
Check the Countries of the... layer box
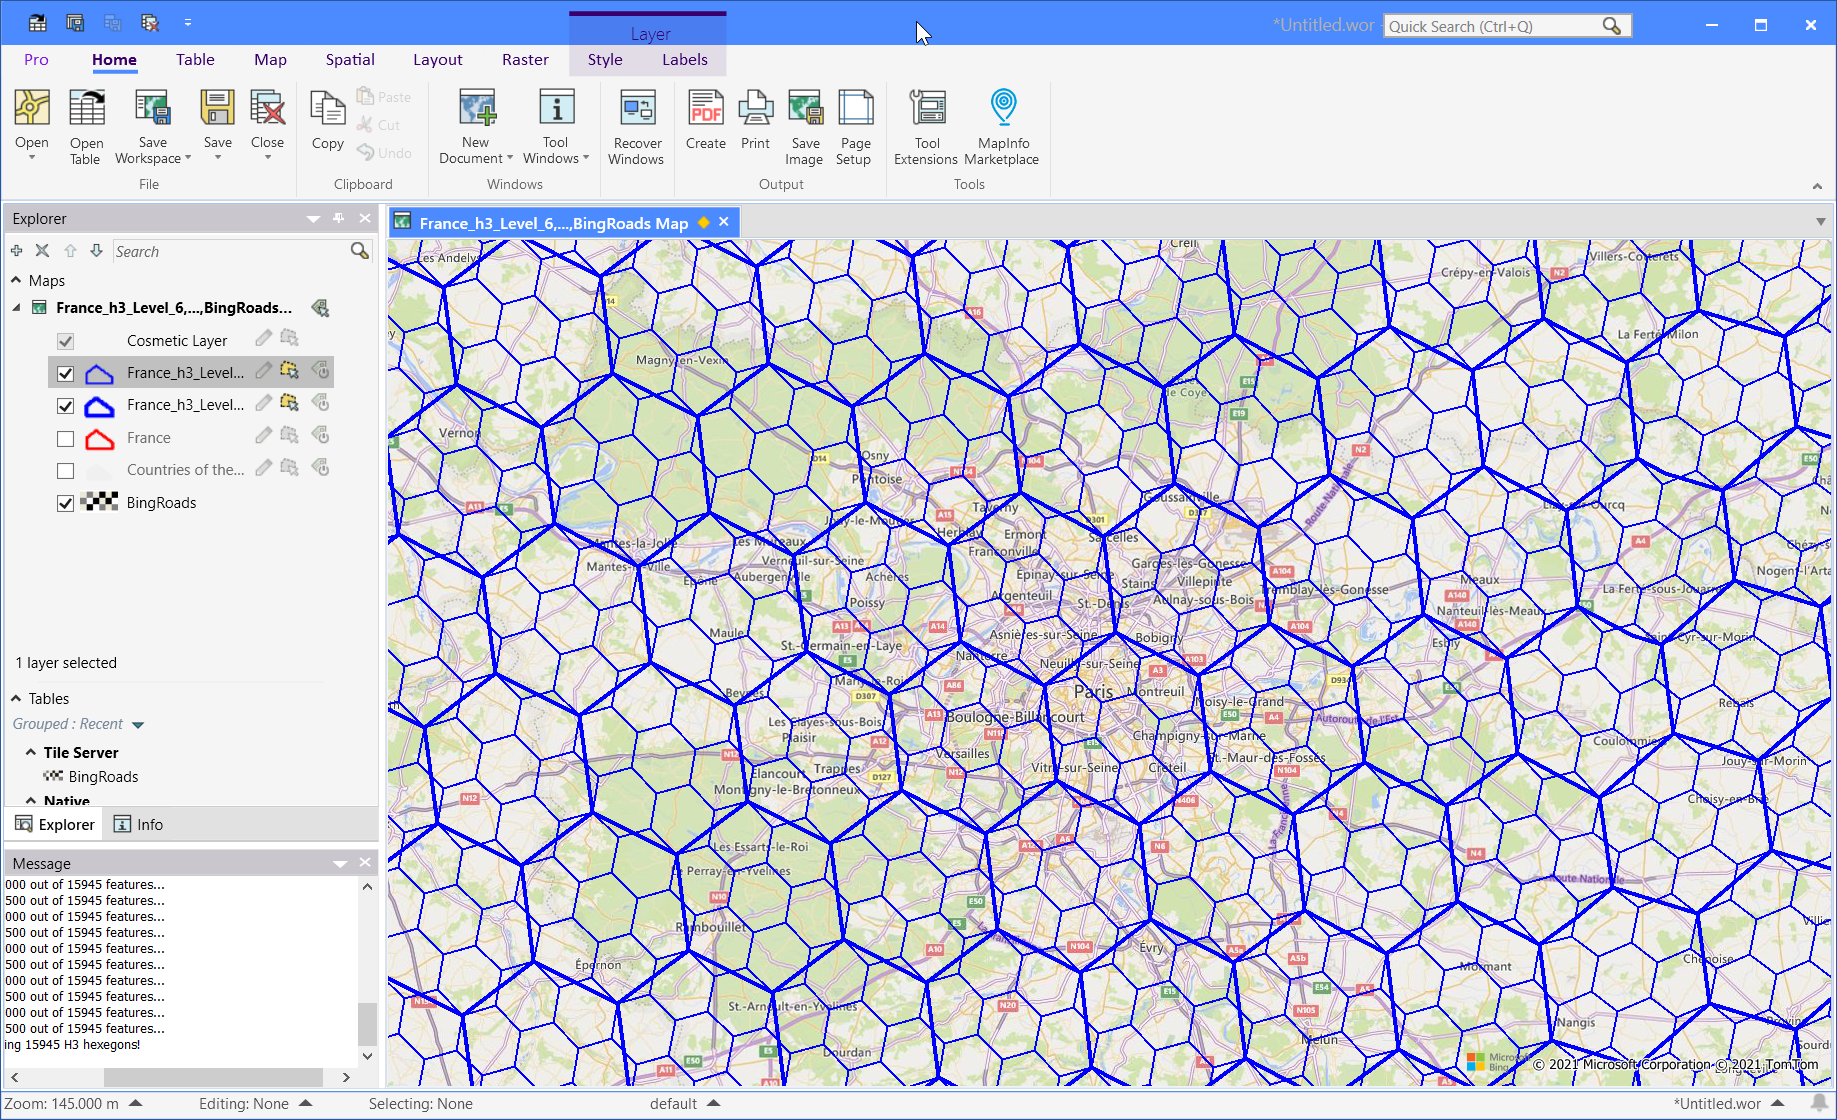(65, 471)
